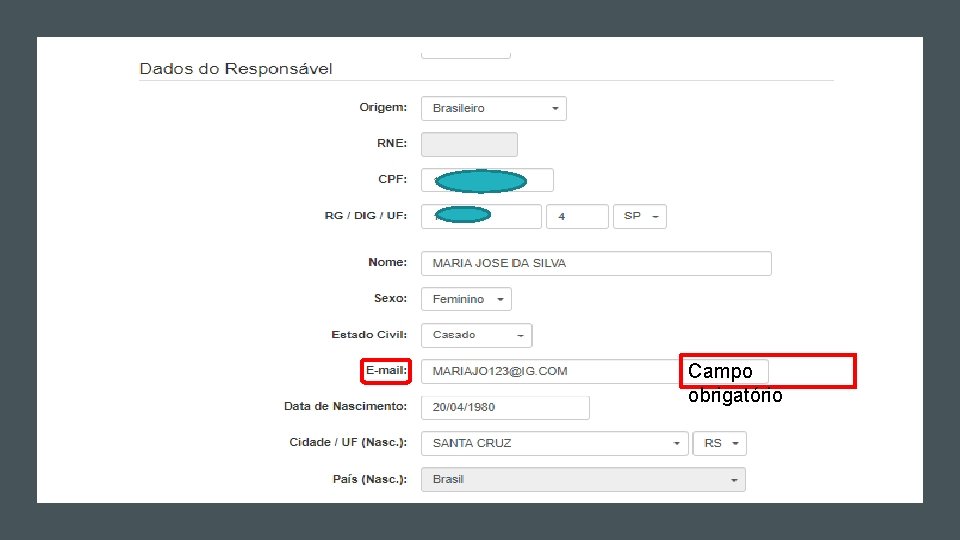The image size is (960, 540).
Task: Click the Data de Nascimento field 20/04/1980
Action: pyautogui.click(x=505, y=407)
